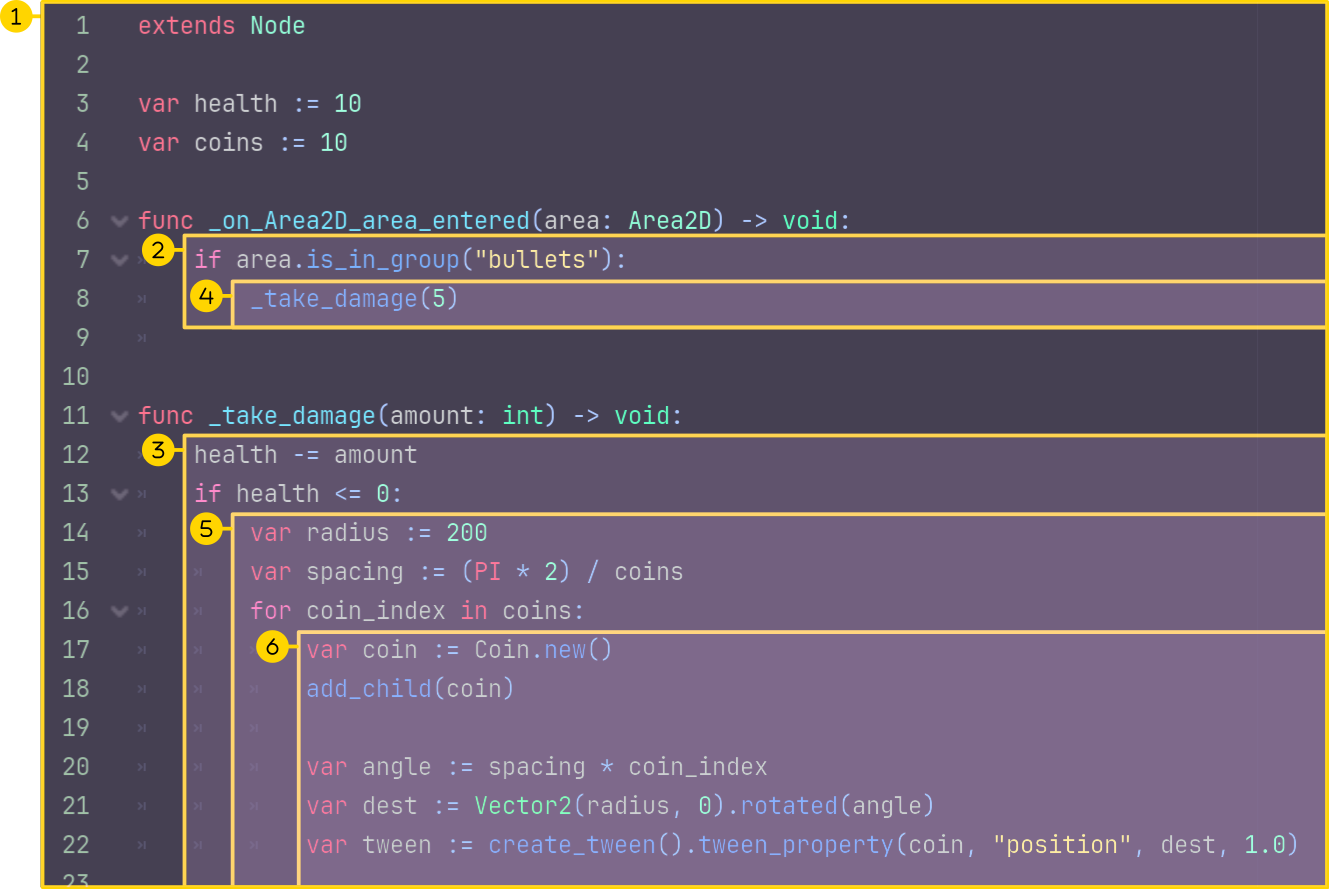Image resolution: width=1329 pixels, height=889 pixels.
Task: Click the yellow badge numbered 5
Action: [x=207, y=529]
